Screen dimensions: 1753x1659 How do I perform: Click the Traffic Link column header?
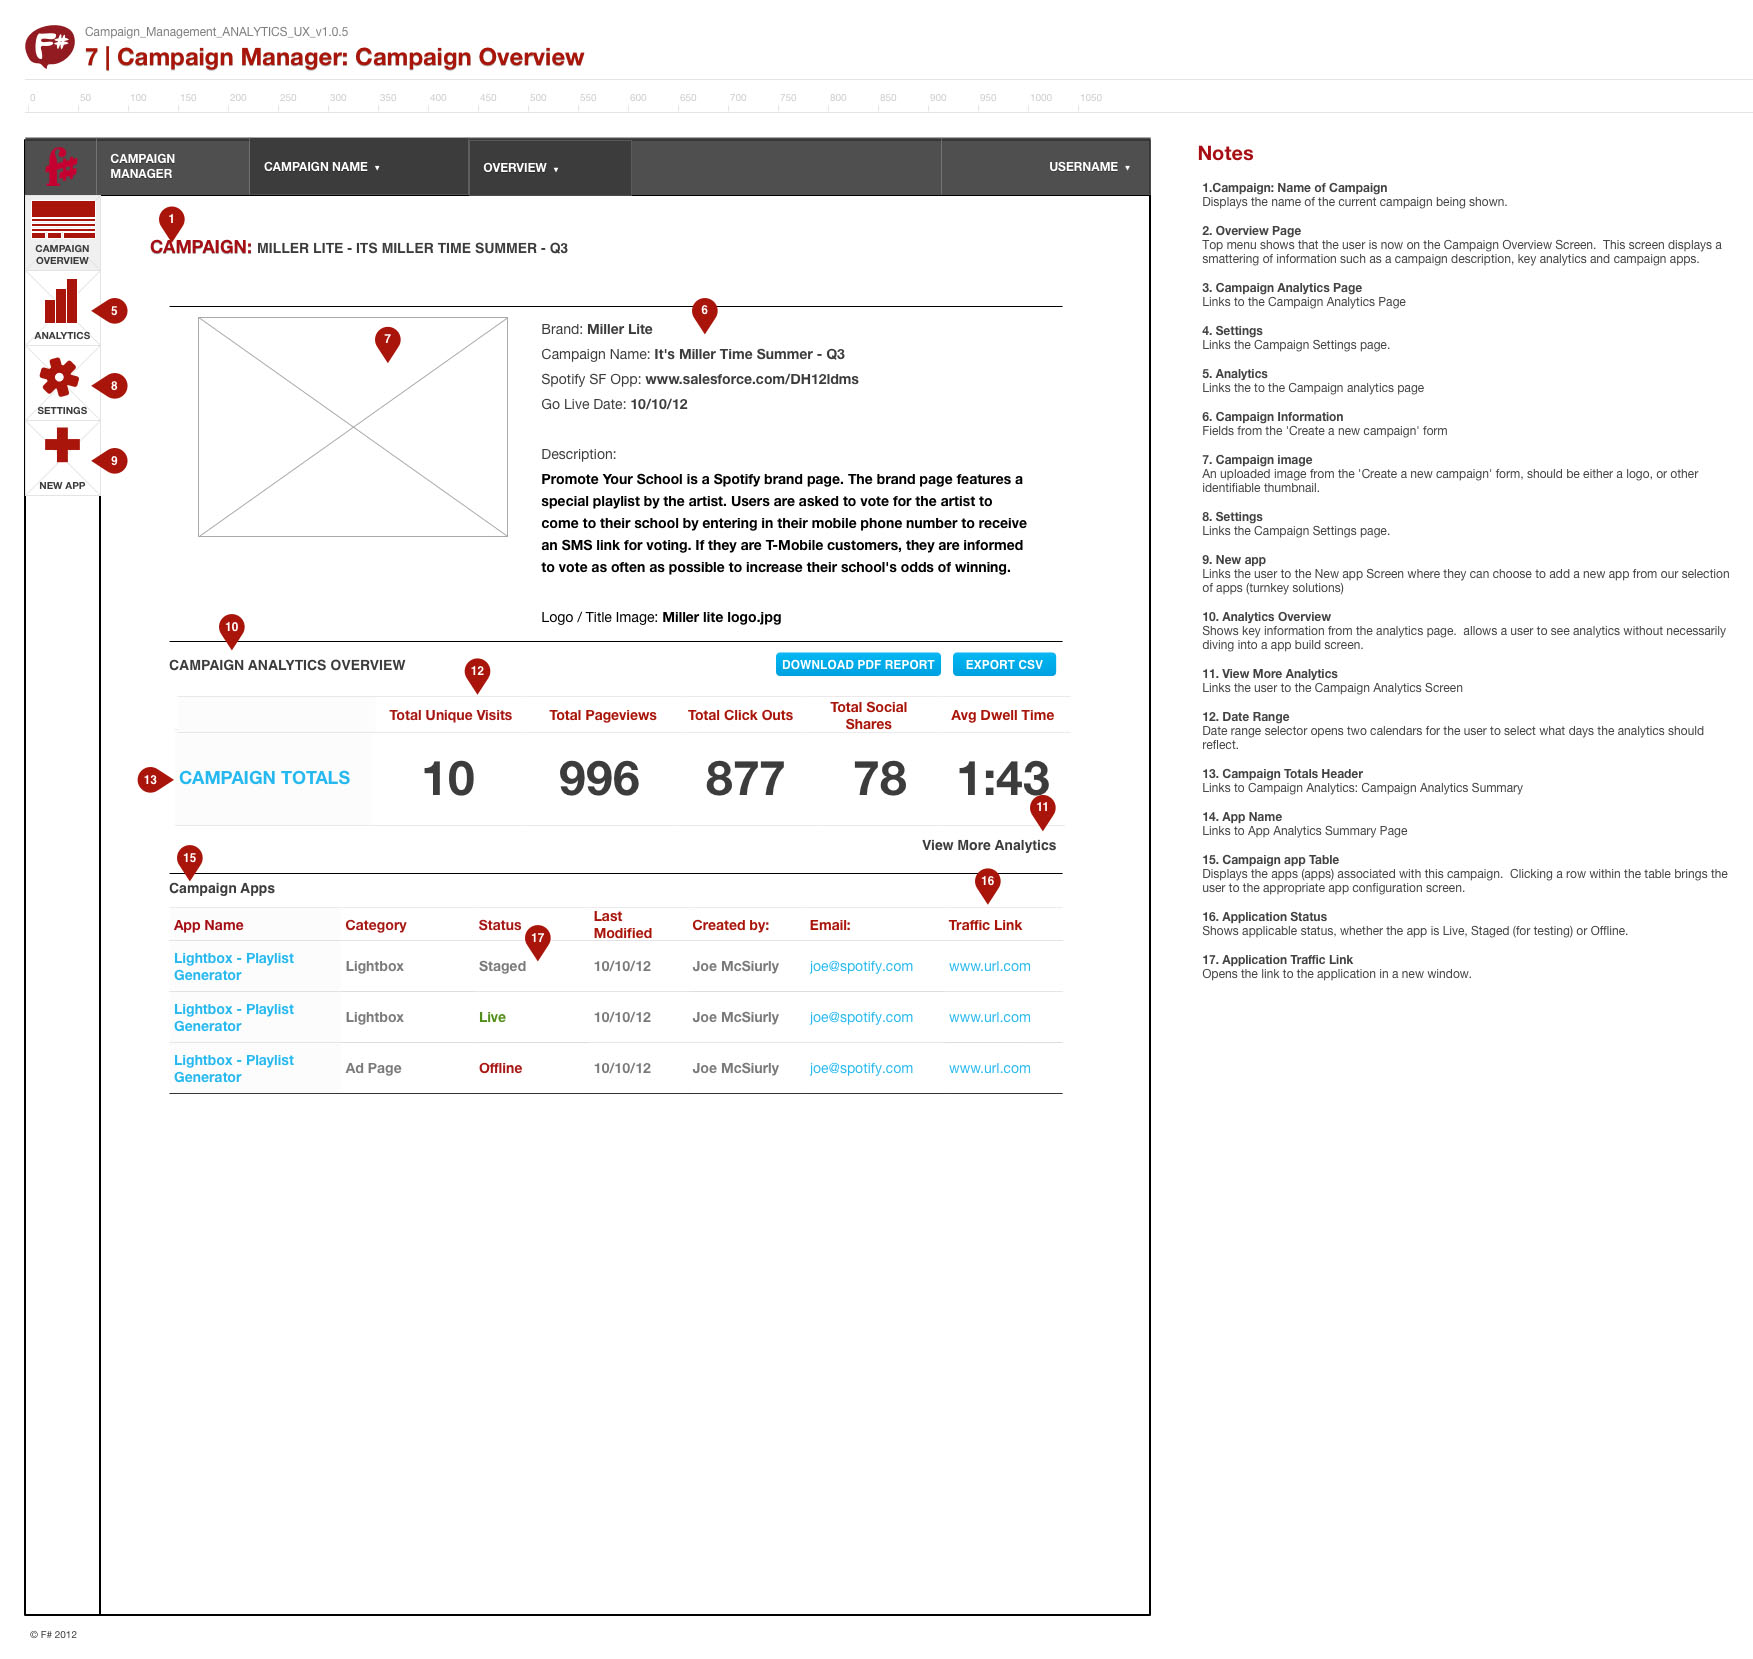pos(985,926)
